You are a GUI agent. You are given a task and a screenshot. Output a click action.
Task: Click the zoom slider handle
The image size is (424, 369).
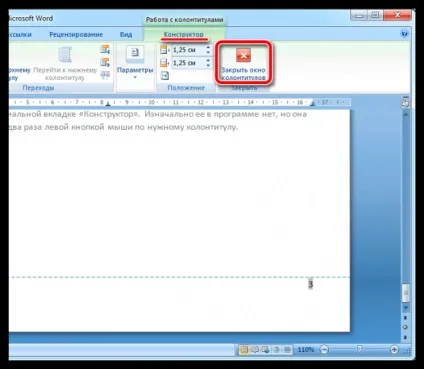click(359, 349)
